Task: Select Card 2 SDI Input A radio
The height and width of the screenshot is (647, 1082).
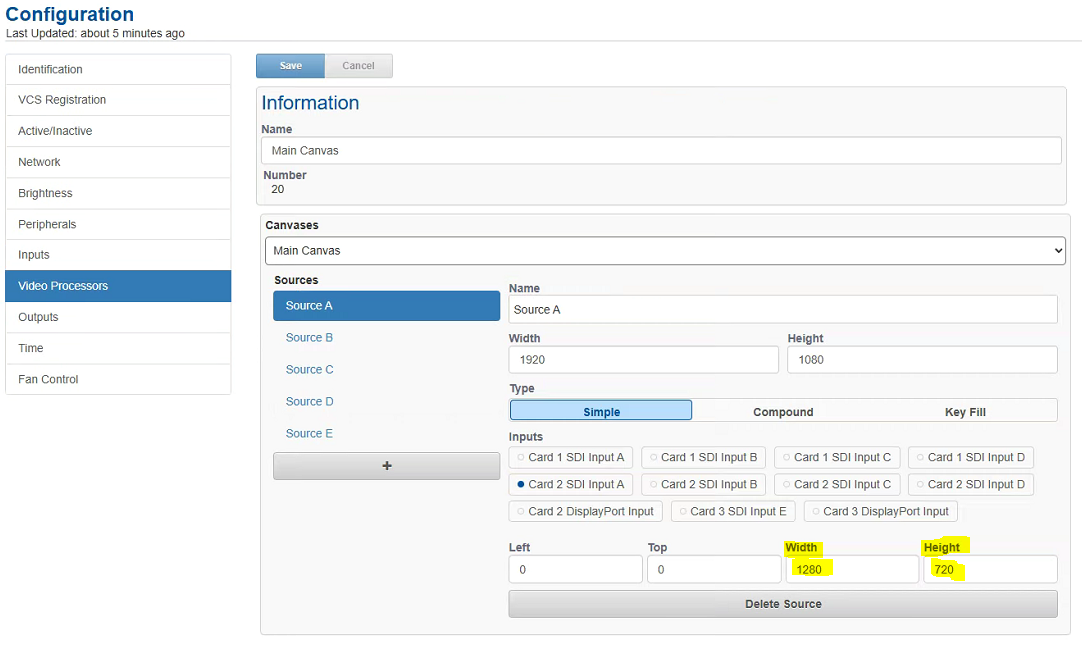Action: tap(570, 484)
